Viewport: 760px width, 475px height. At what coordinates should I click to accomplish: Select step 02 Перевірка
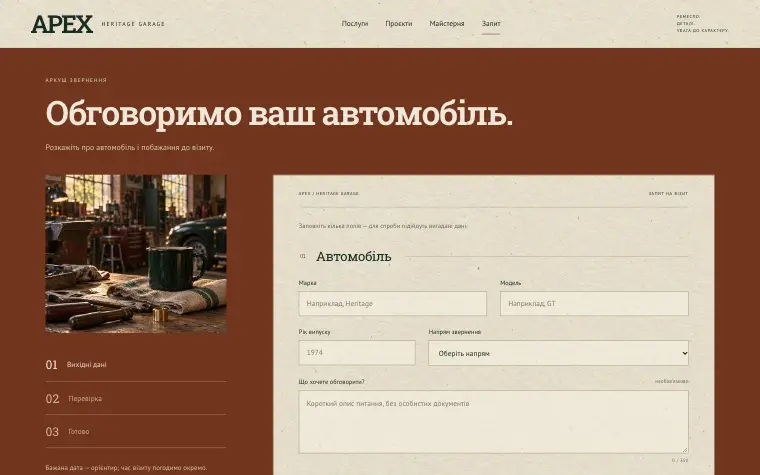click(136, 398)
